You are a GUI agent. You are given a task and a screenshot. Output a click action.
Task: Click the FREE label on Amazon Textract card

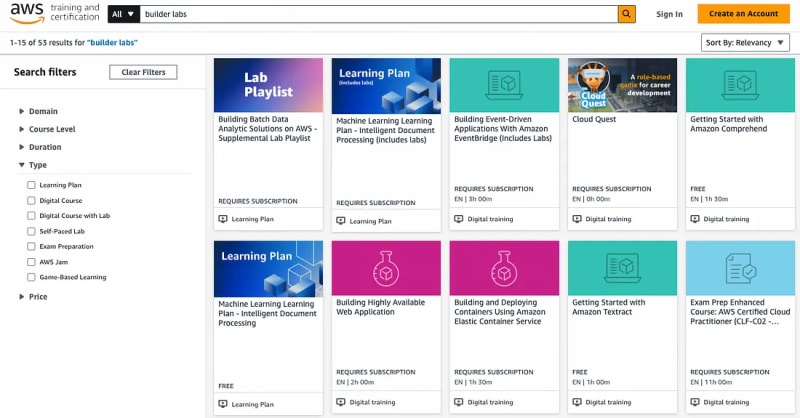[580, 372]
